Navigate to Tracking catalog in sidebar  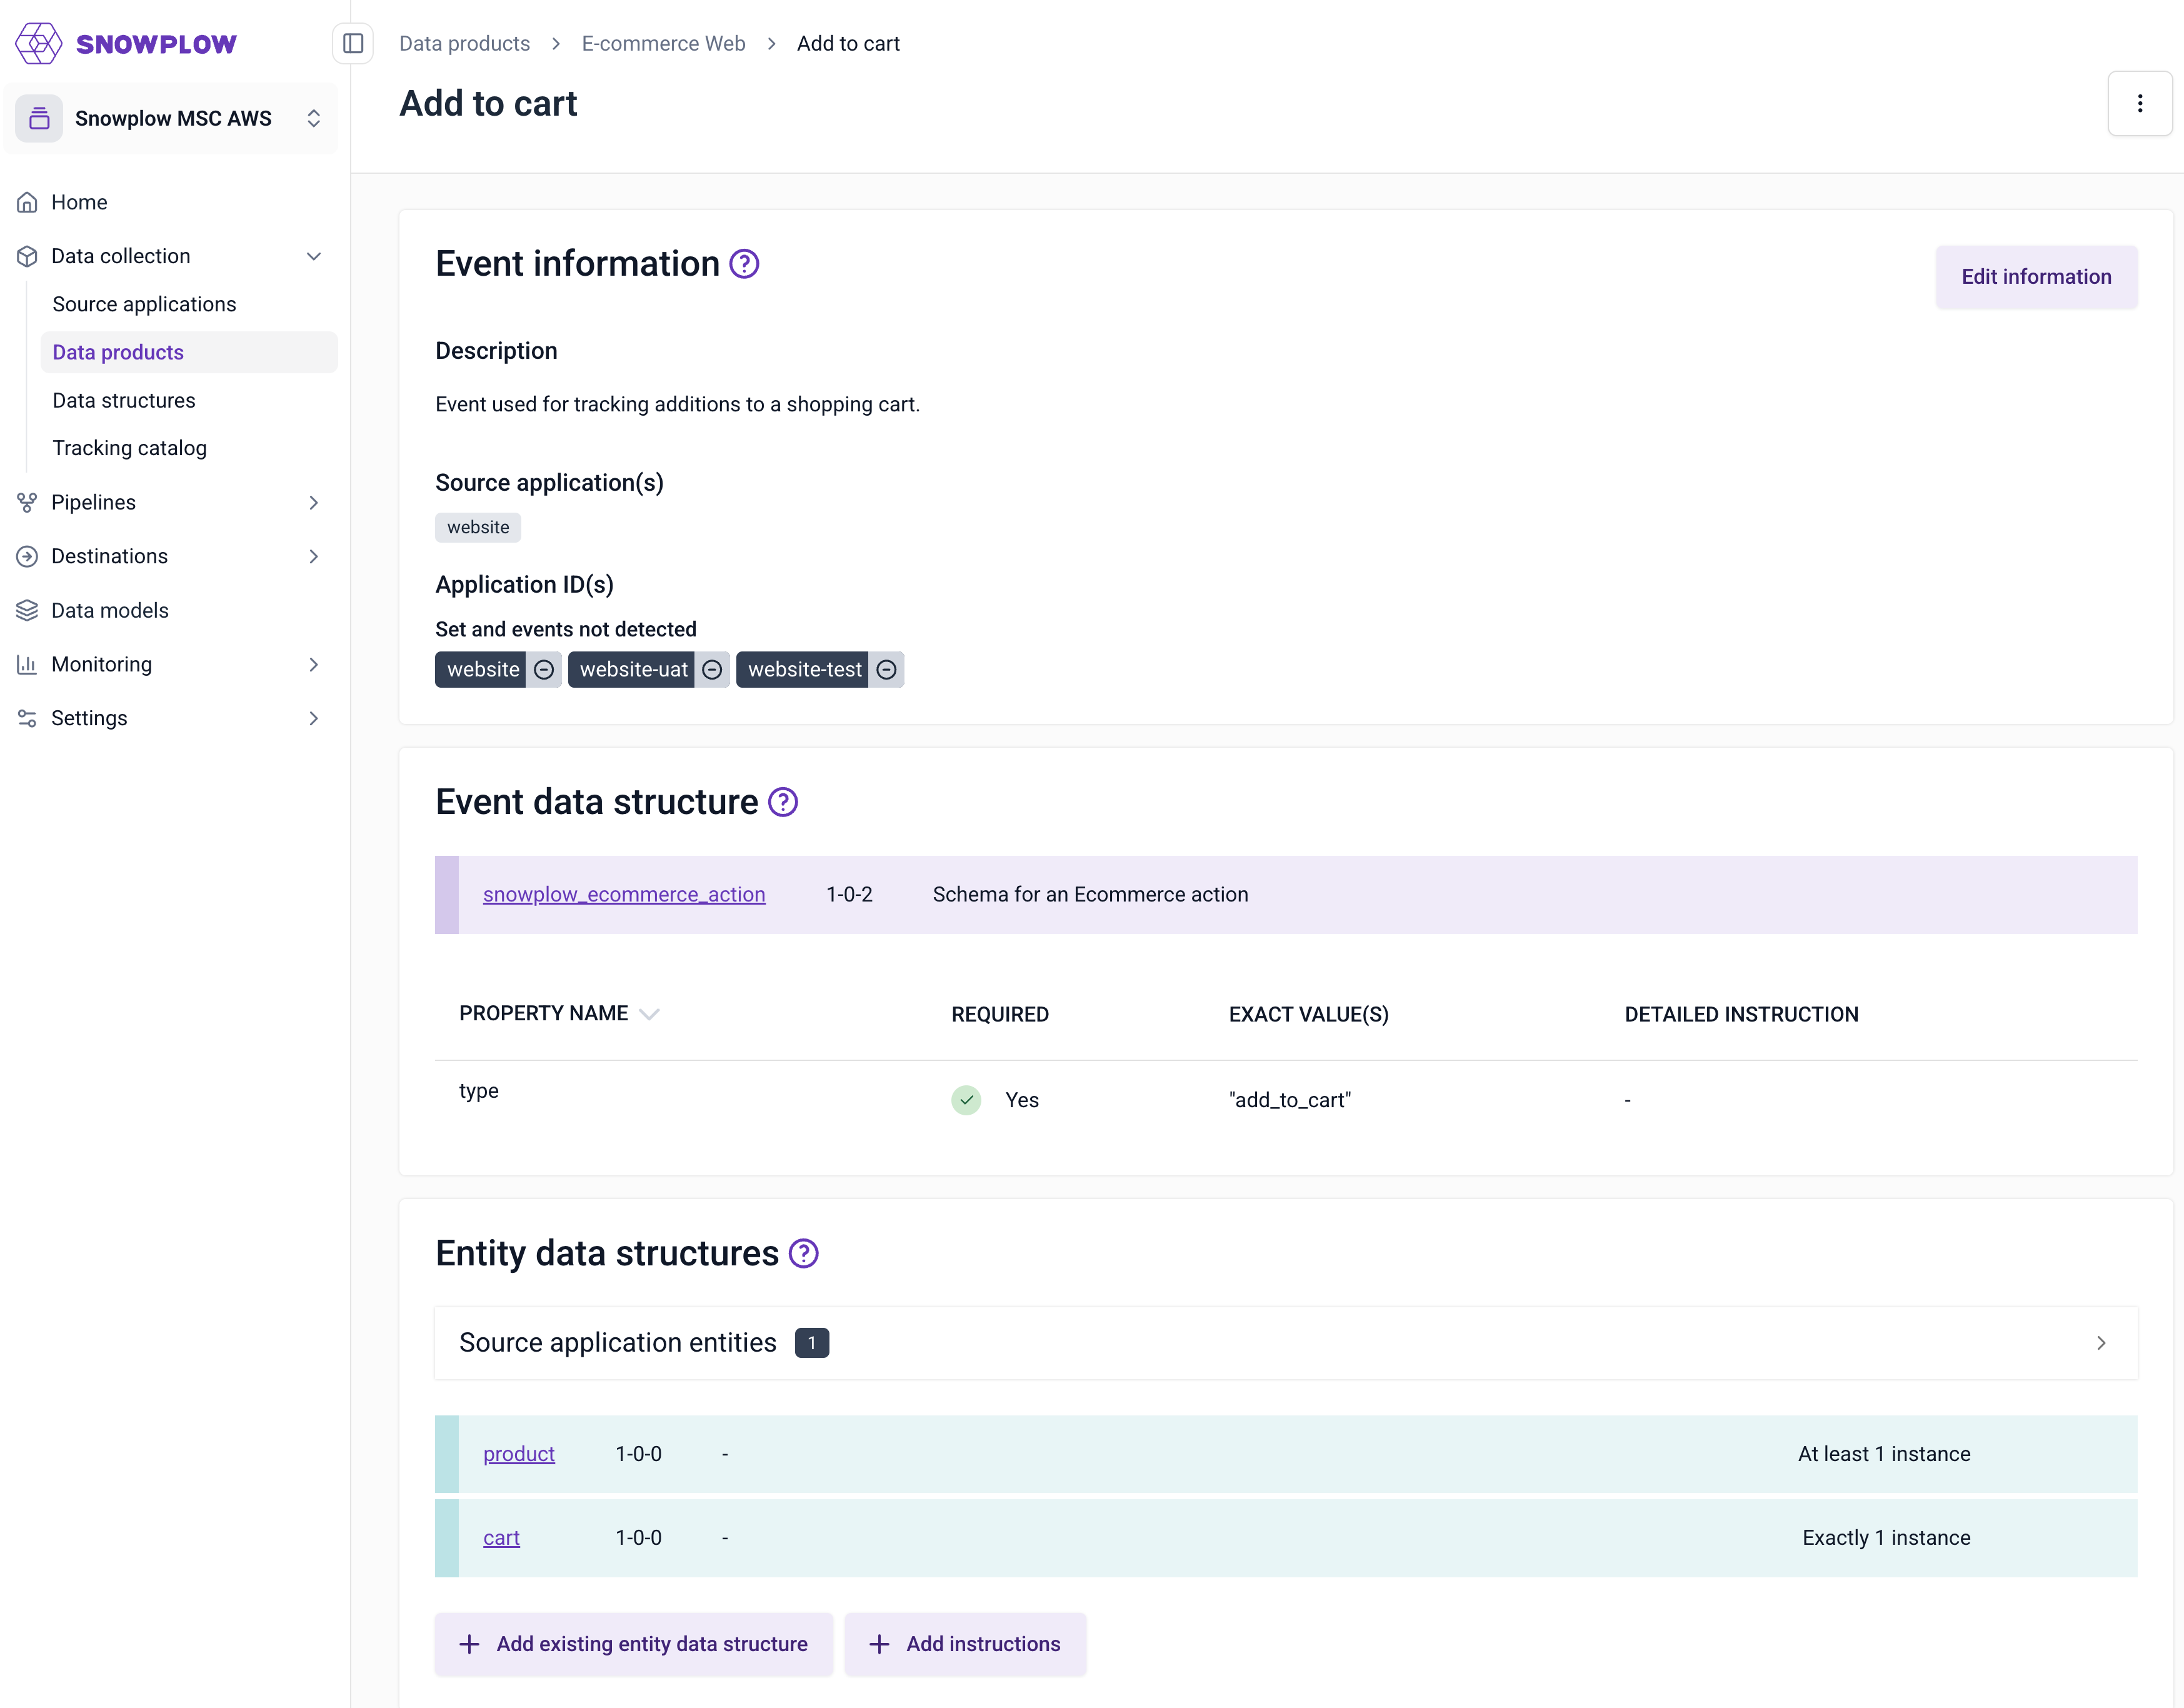click(x=130, y=448)
